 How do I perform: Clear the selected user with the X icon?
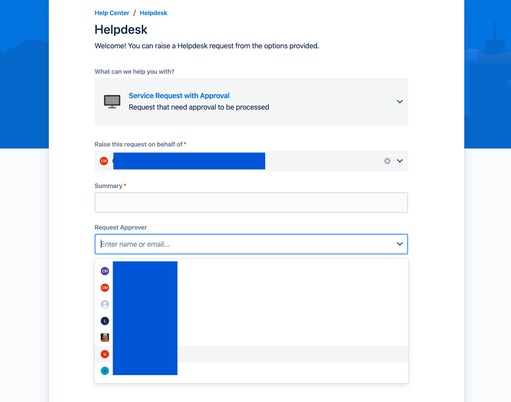(x=387, y=161)
